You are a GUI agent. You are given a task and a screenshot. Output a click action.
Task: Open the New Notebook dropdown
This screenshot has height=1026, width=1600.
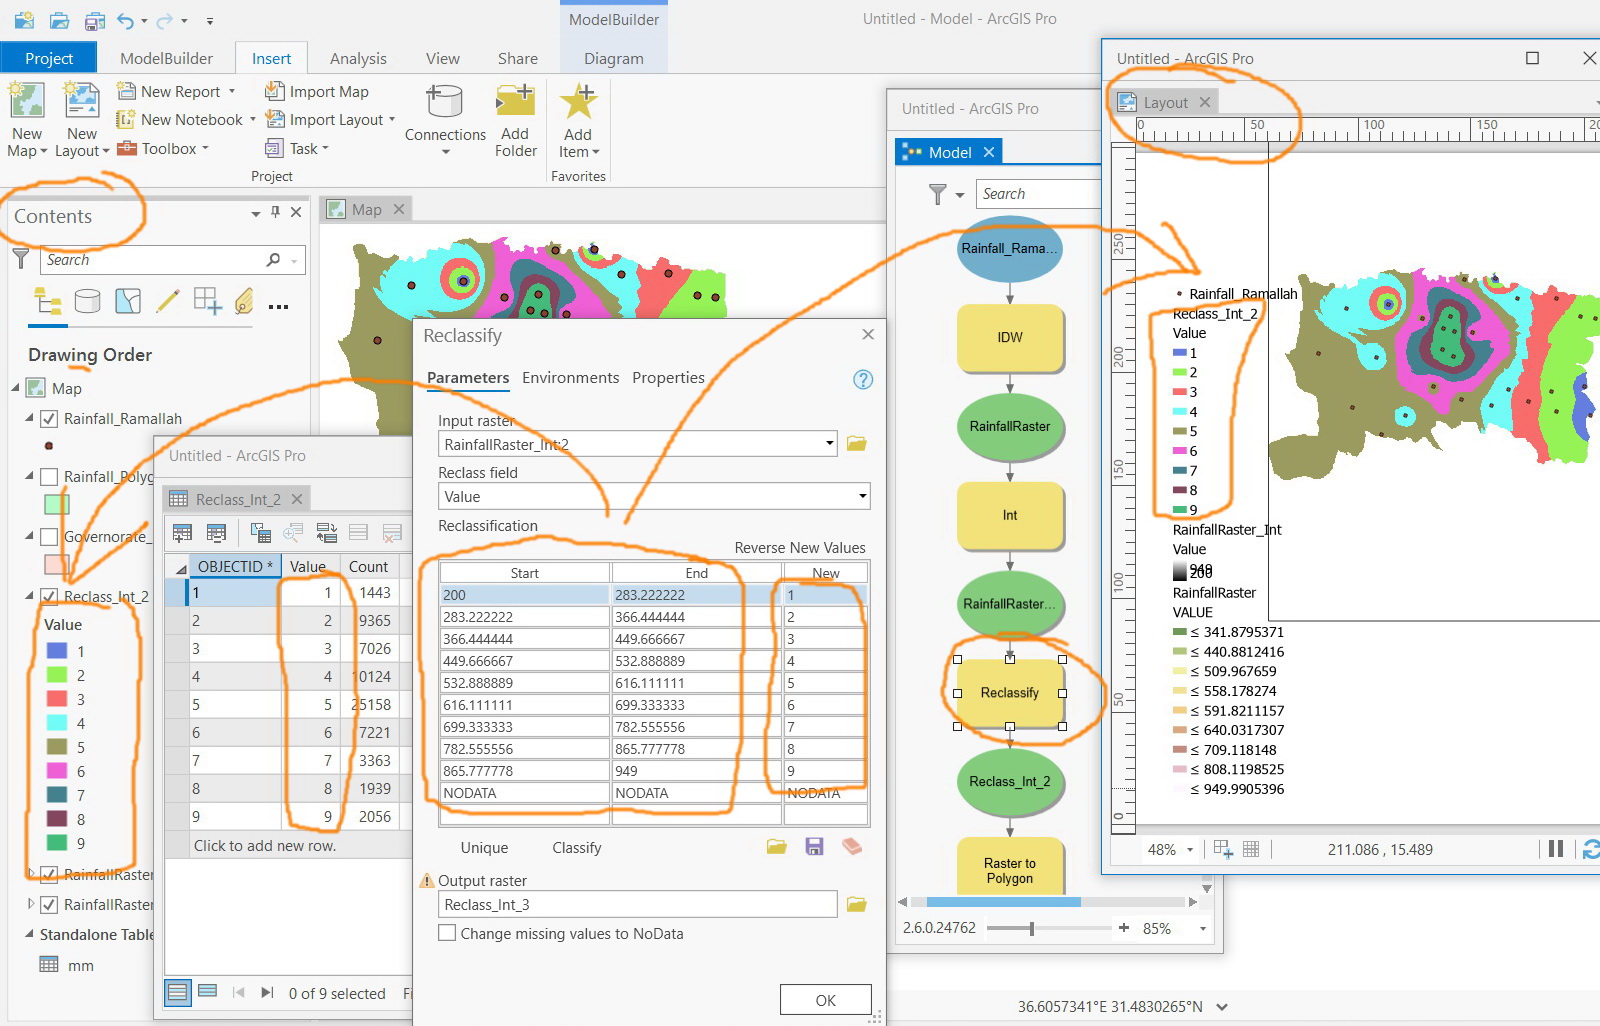coord(253,119)
